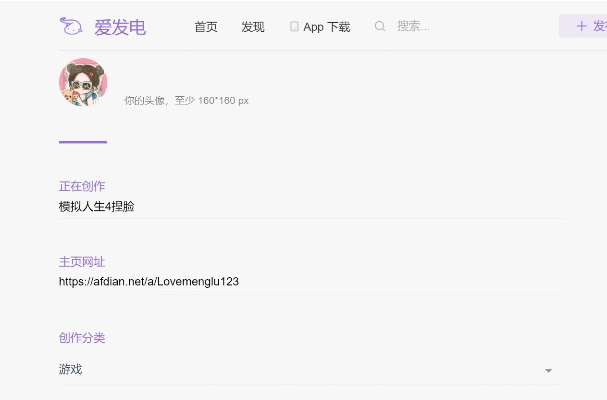Click the plus icon in purple button
The width and height of the screenshot is (607, 400).
[x=582, y=27]
